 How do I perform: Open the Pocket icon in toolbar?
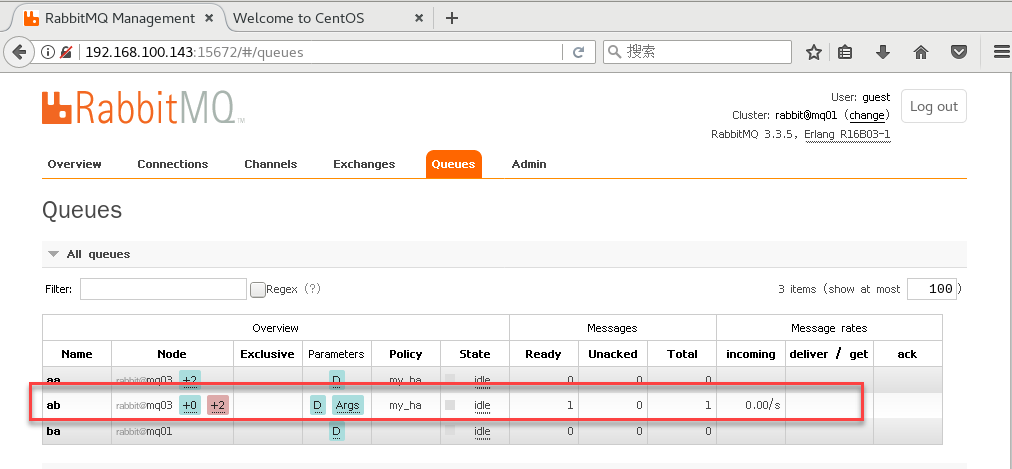[x=959, y=52]
